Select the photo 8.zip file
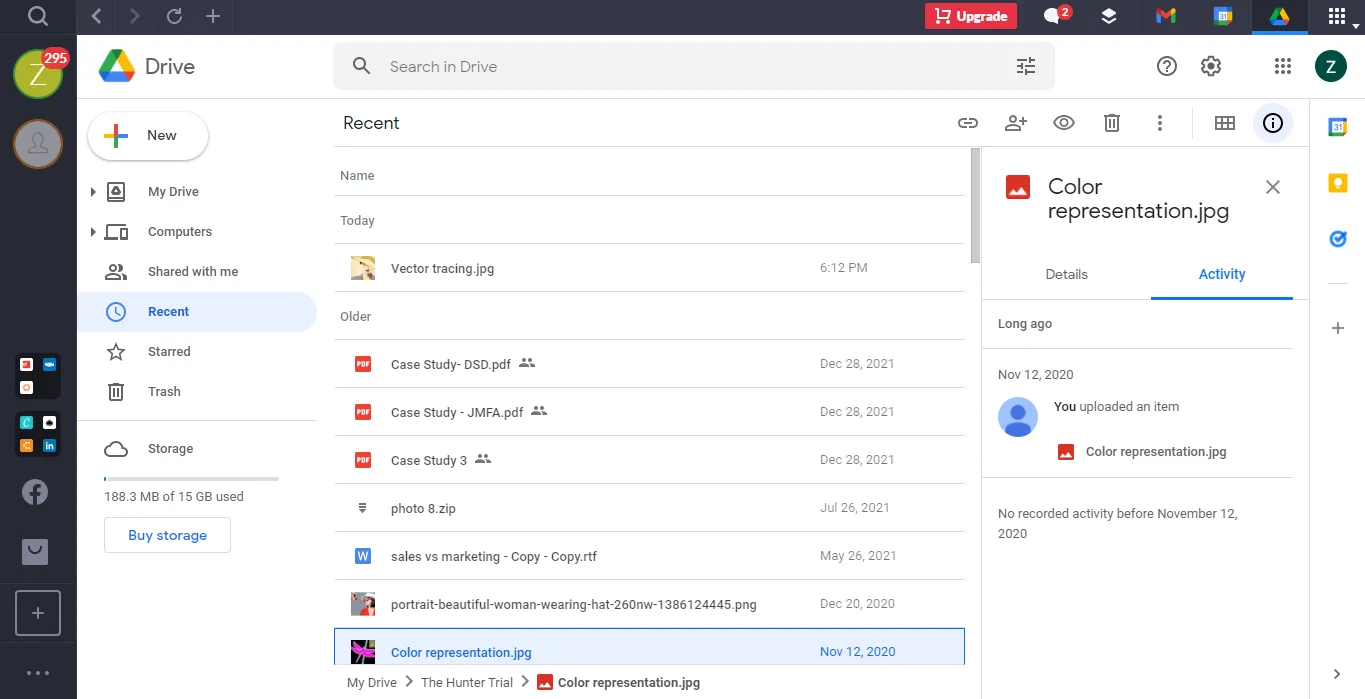The image size is (1365, 699). pos(650,508)
